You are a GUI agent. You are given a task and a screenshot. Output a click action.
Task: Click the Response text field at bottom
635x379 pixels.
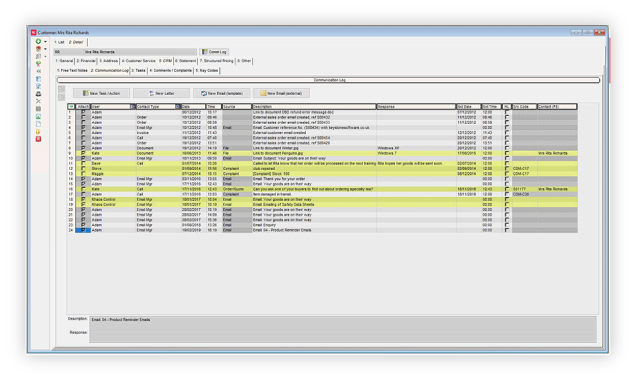click(343, 336)
